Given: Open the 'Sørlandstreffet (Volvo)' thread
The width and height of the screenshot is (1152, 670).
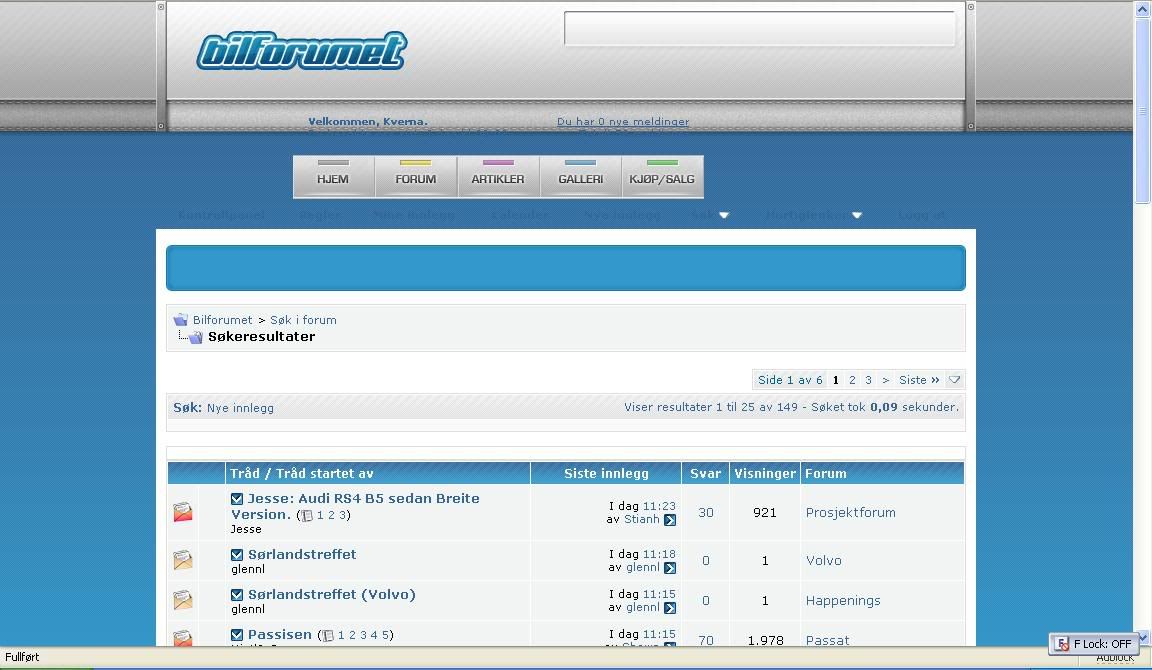Looking at the screenshot, I should click(331, 594).
